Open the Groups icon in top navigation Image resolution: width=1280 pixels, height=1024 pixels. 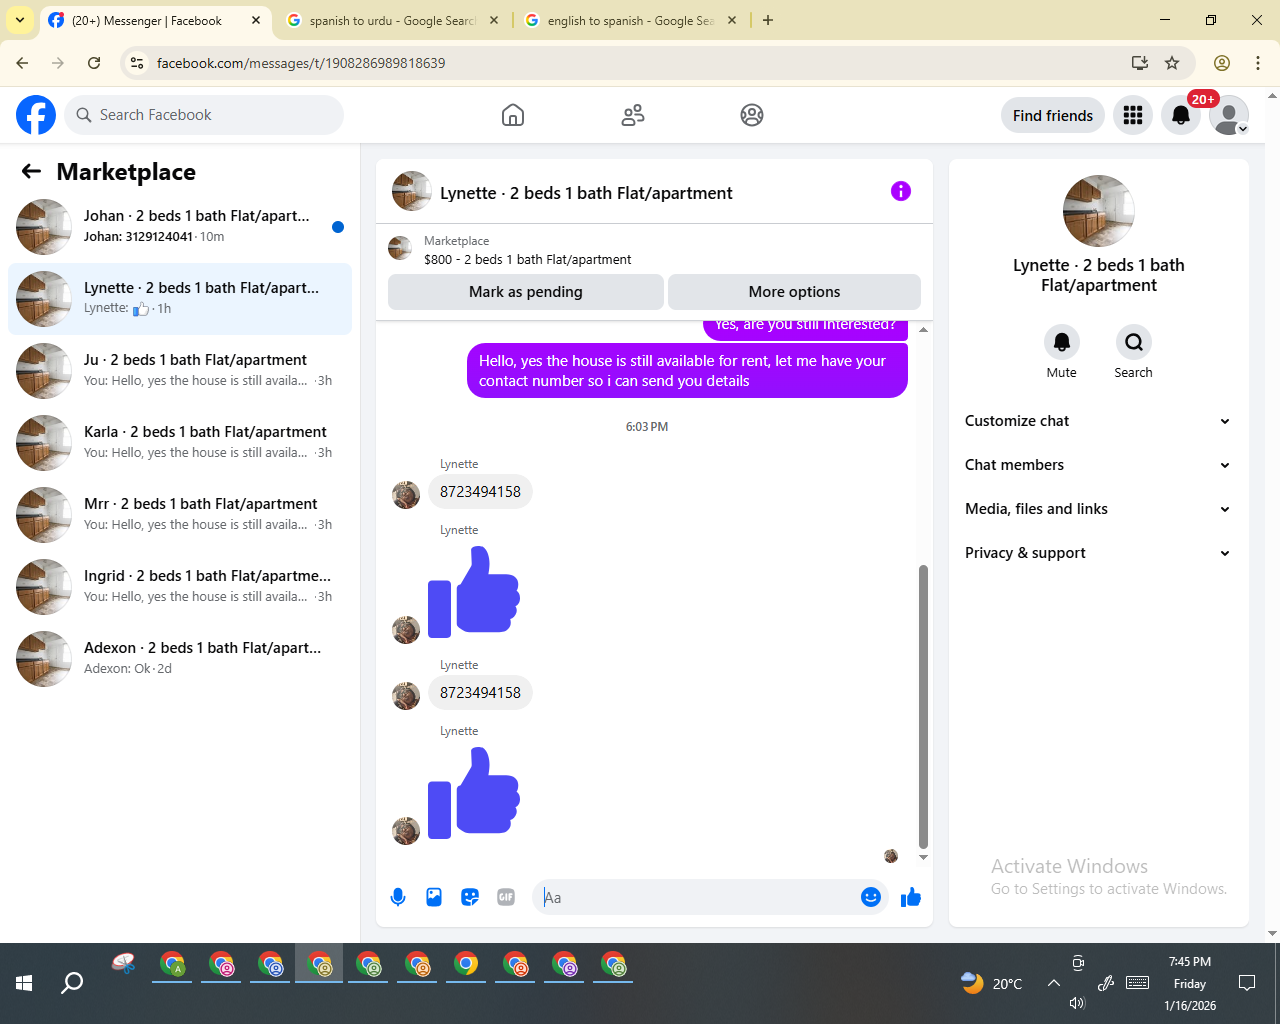click(752, 115)
